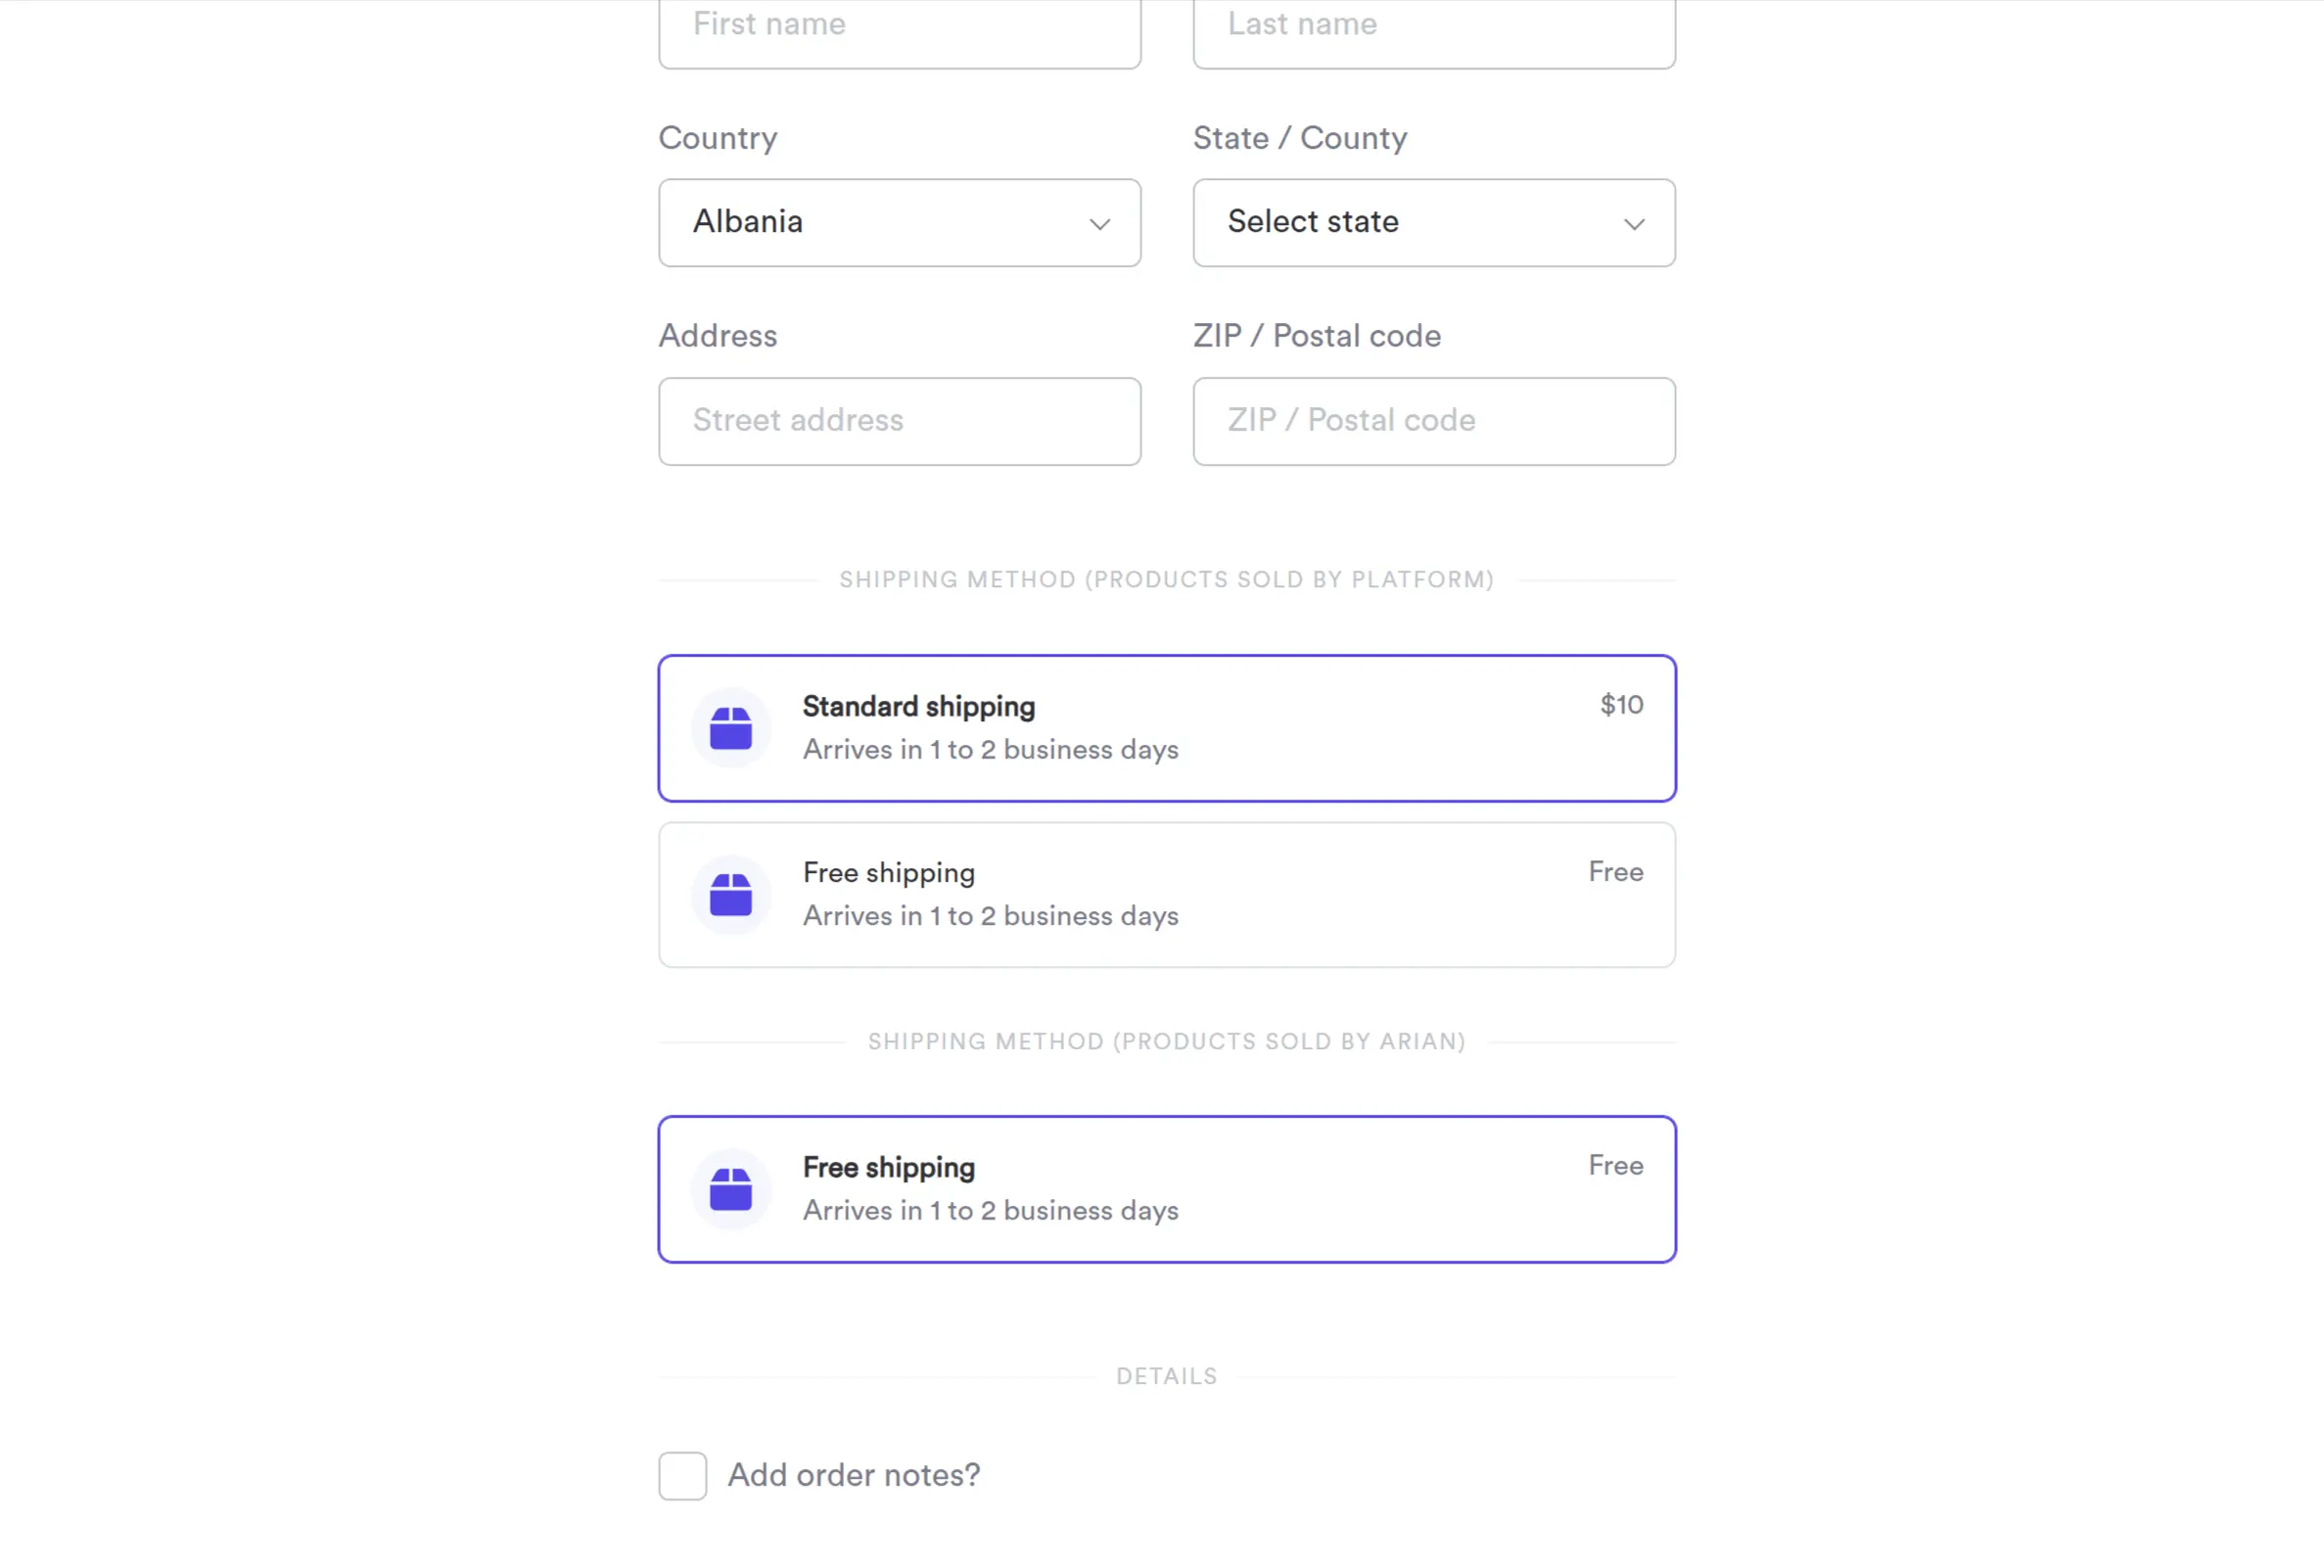This screenshot has width=2324, height=1568.
Task: Click the "Free" price in Arian's shipping option
Action: point(1615,1166)
